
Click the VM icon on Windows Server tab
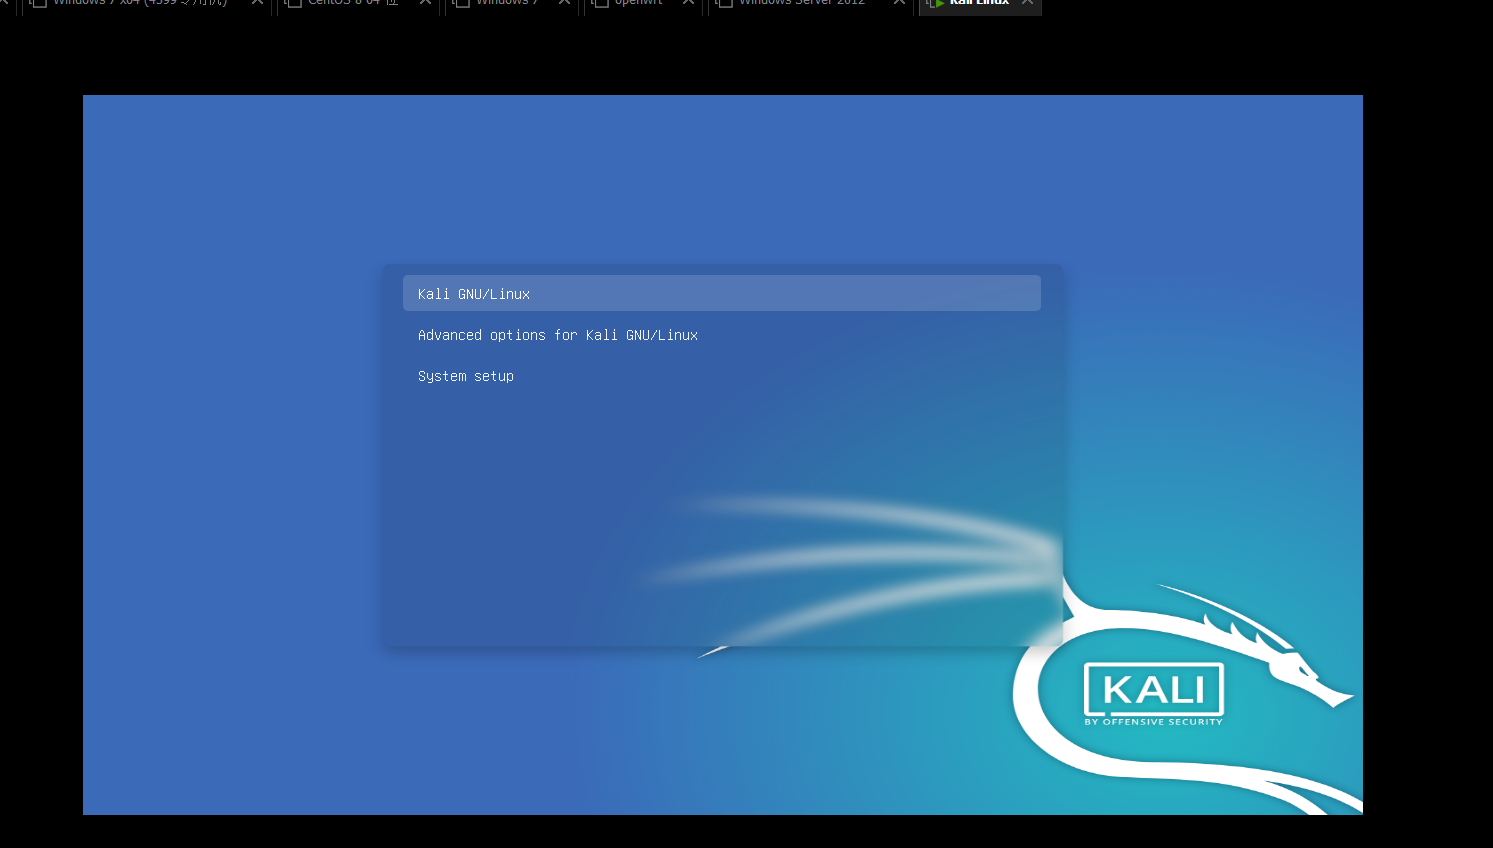[724, 3]
